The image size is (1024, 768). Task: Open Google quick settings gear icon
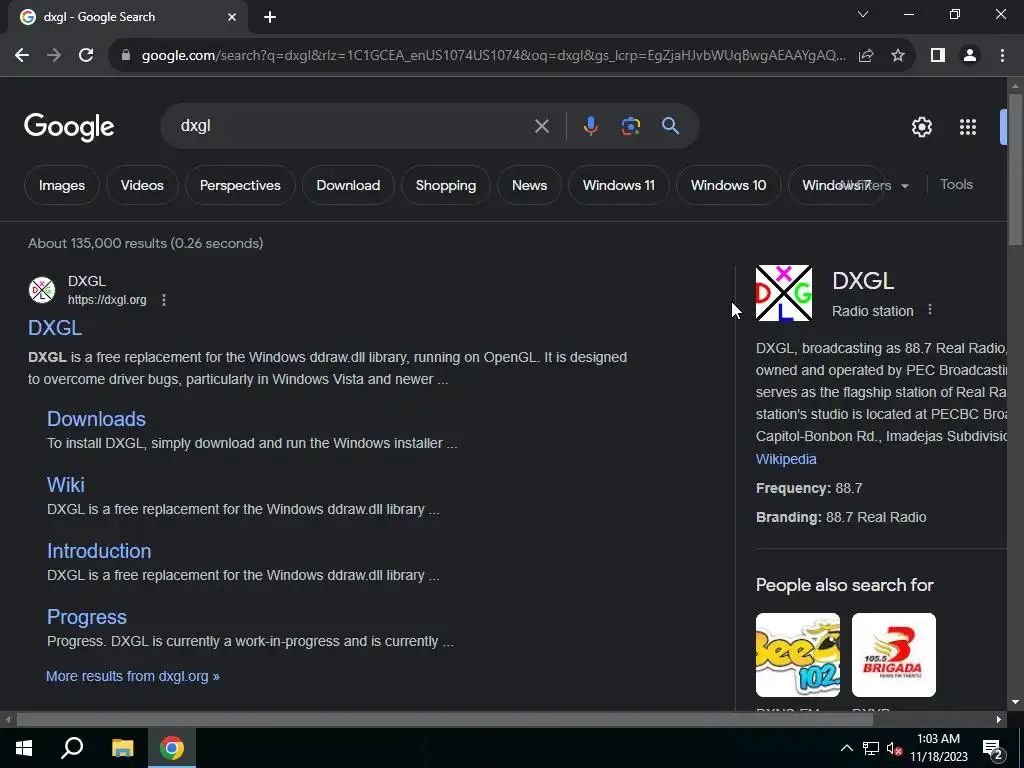coord(921,127)
